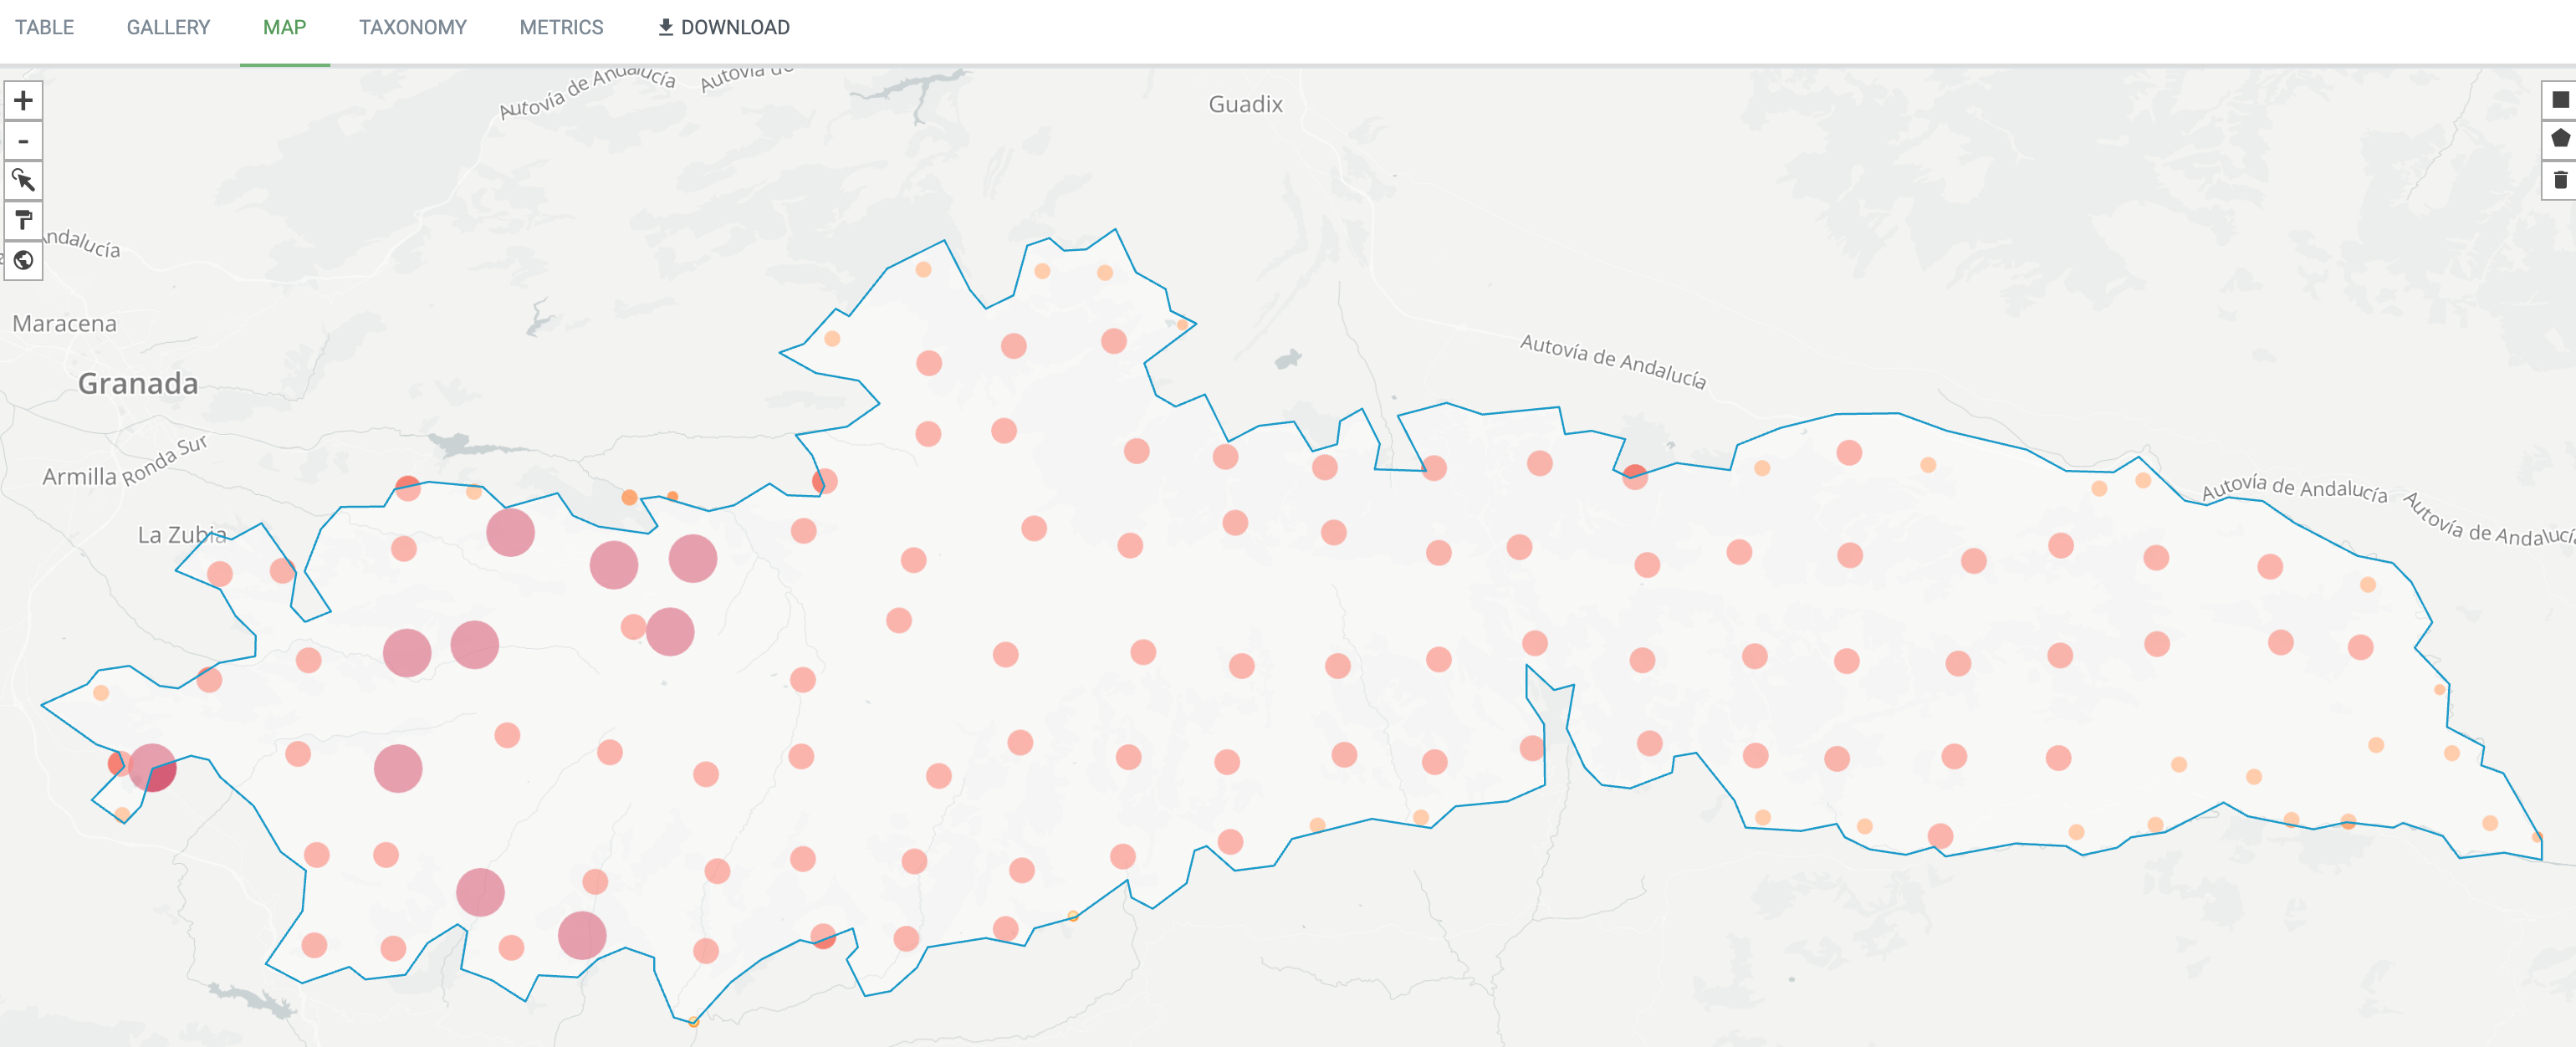Open the paint roller style tool

[23, 220]
